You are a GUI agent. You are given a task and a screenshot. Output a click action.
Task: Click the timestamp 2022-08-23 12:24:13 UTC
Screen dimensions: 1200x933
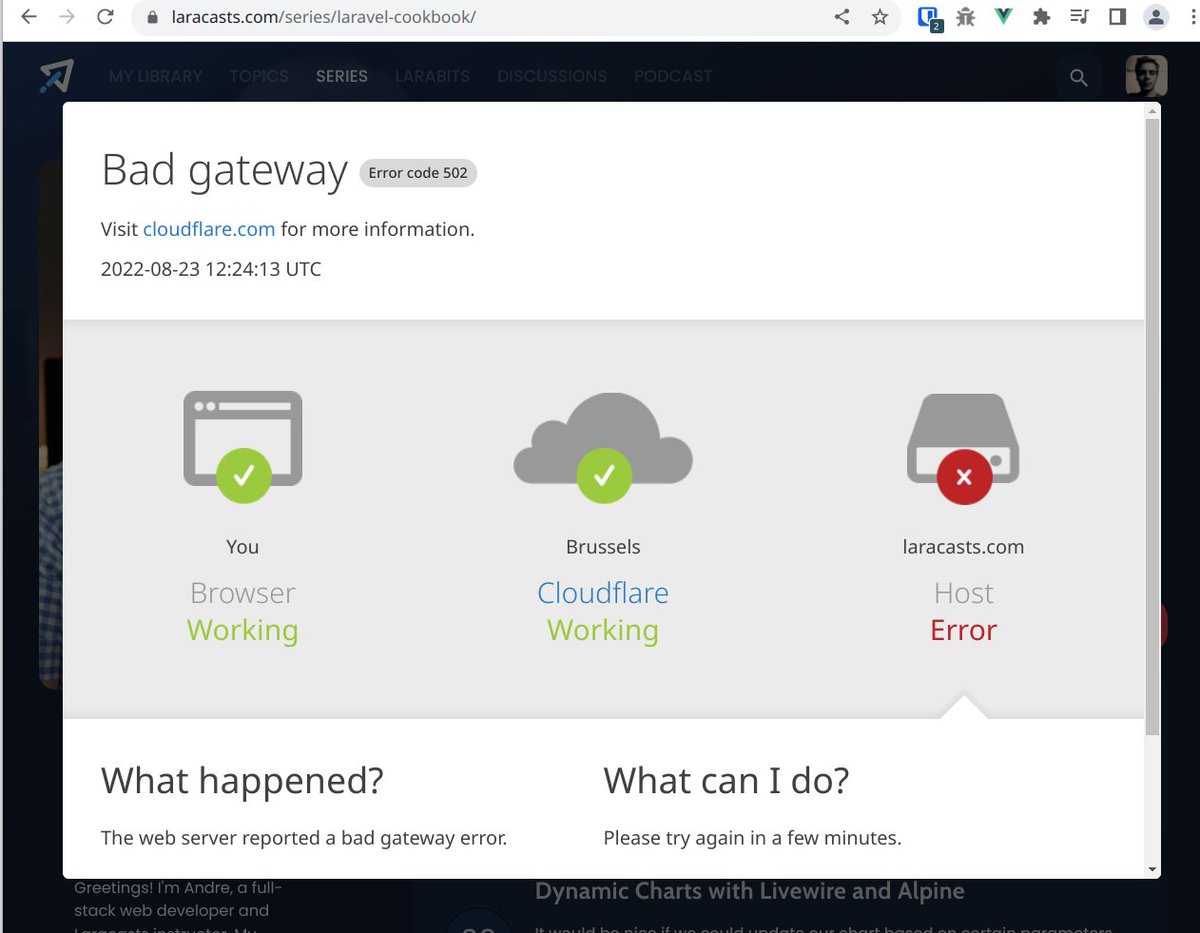pyautogui.click(x=211, y=269)
